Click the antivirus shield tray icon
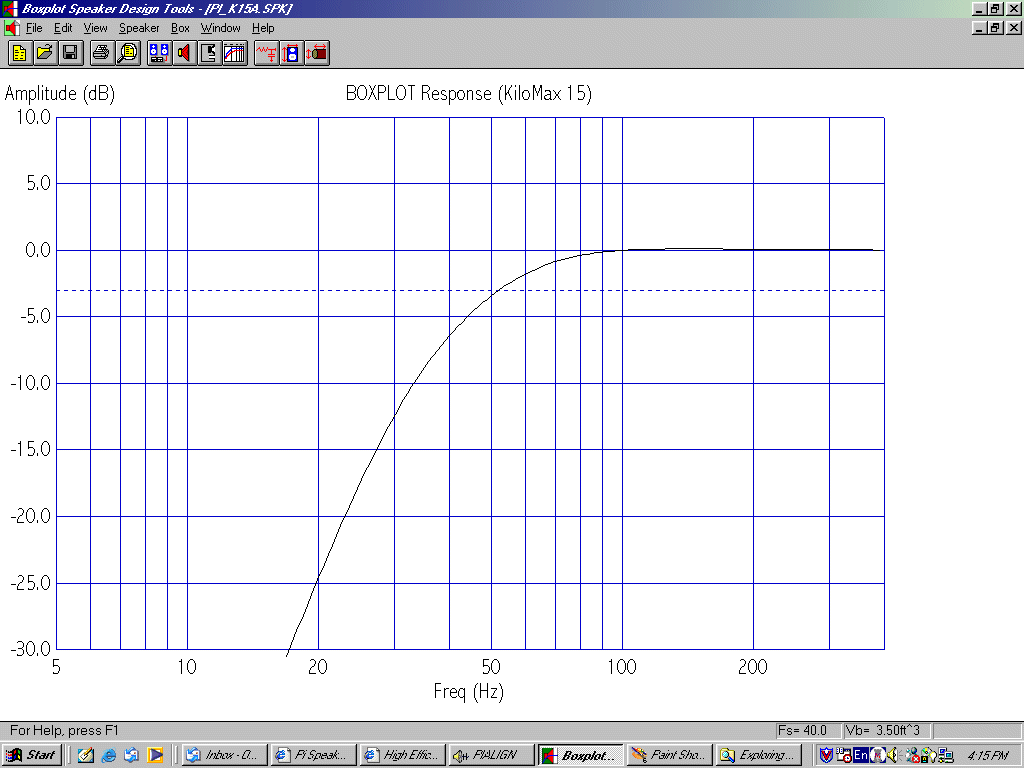Screen dimensions: 1024x768 [x=826, y=755]
